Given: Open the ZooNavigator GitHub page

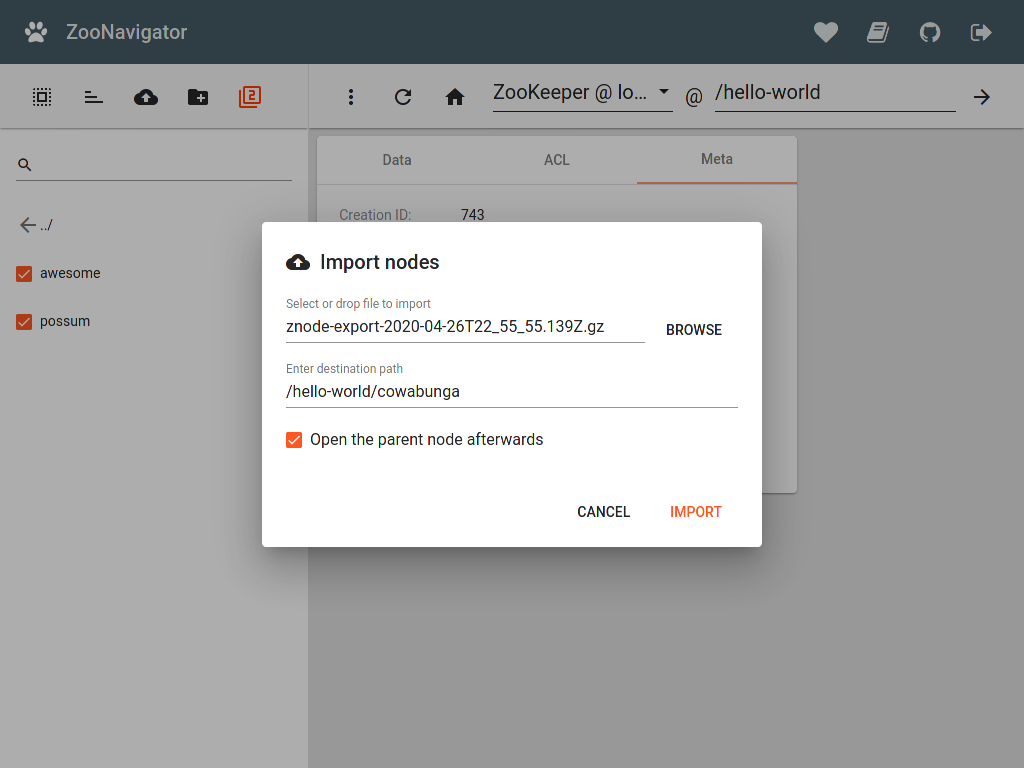Looking at the screenshot, I should coord(930,32).
